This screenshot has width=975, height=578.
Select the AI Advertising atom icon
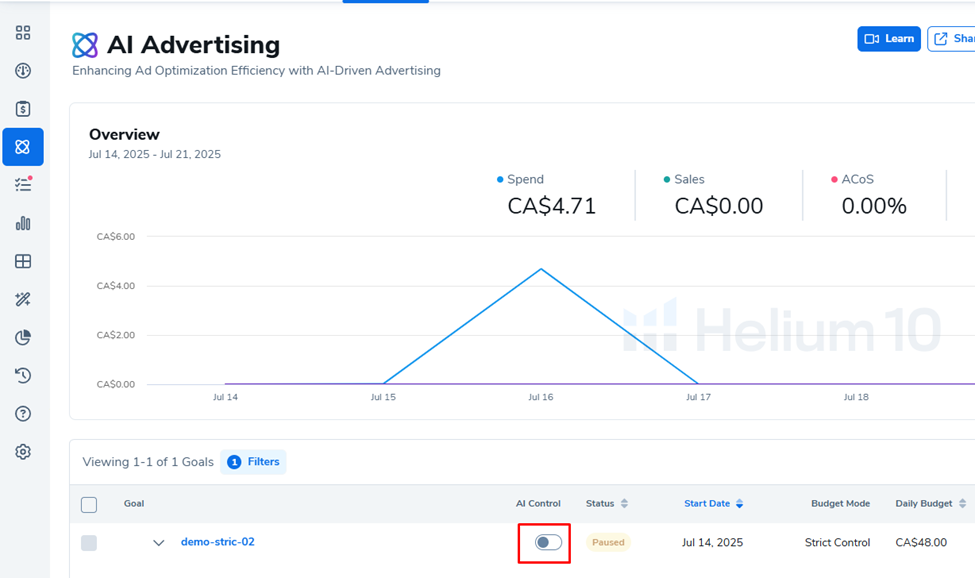pos(23,147)
